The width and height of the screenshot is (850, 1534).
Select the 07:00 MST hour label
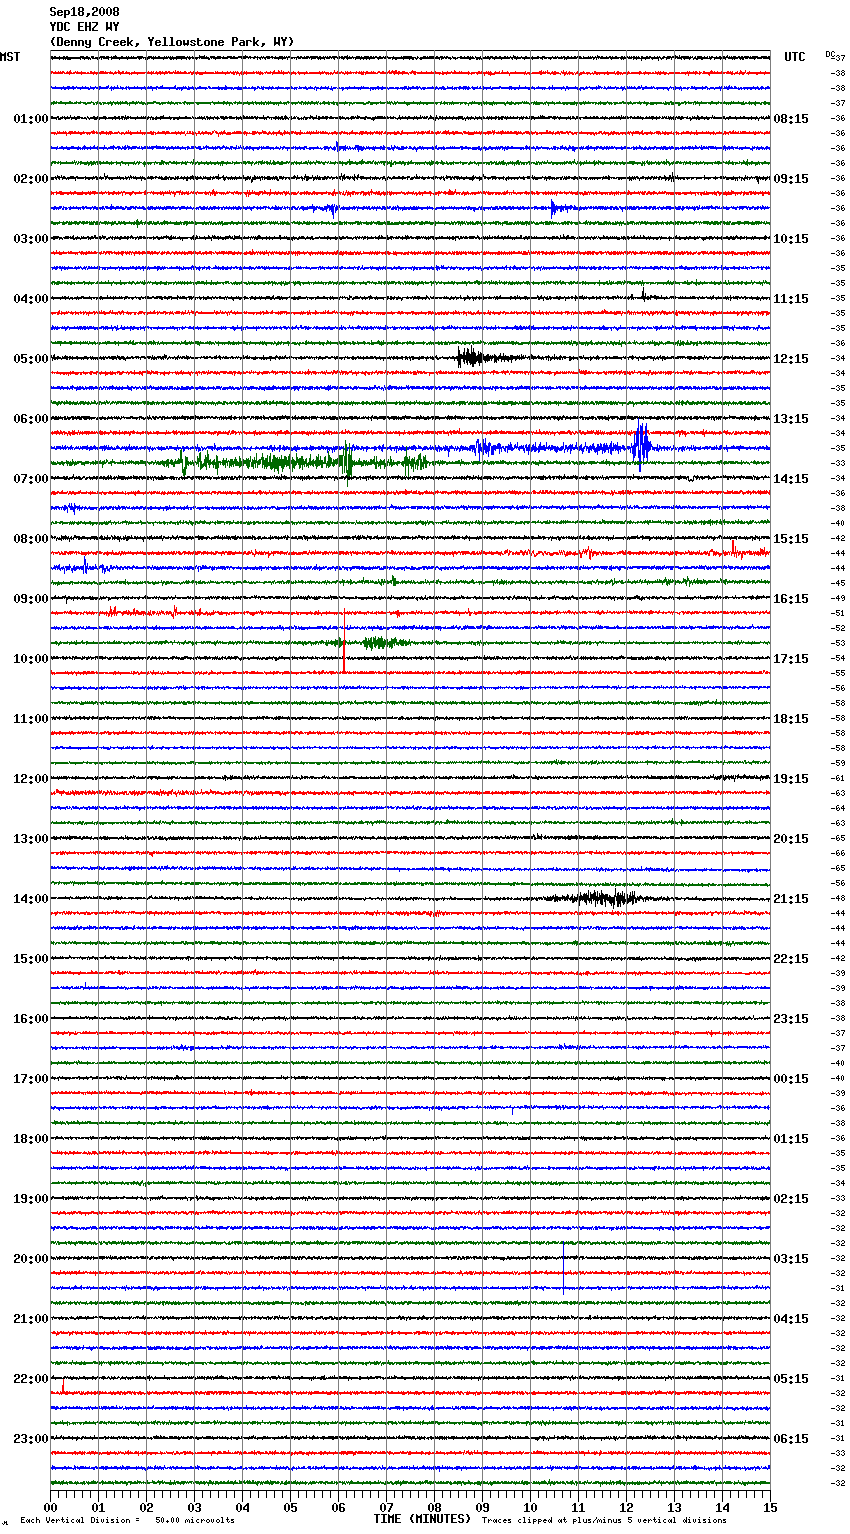pos(31,479)
